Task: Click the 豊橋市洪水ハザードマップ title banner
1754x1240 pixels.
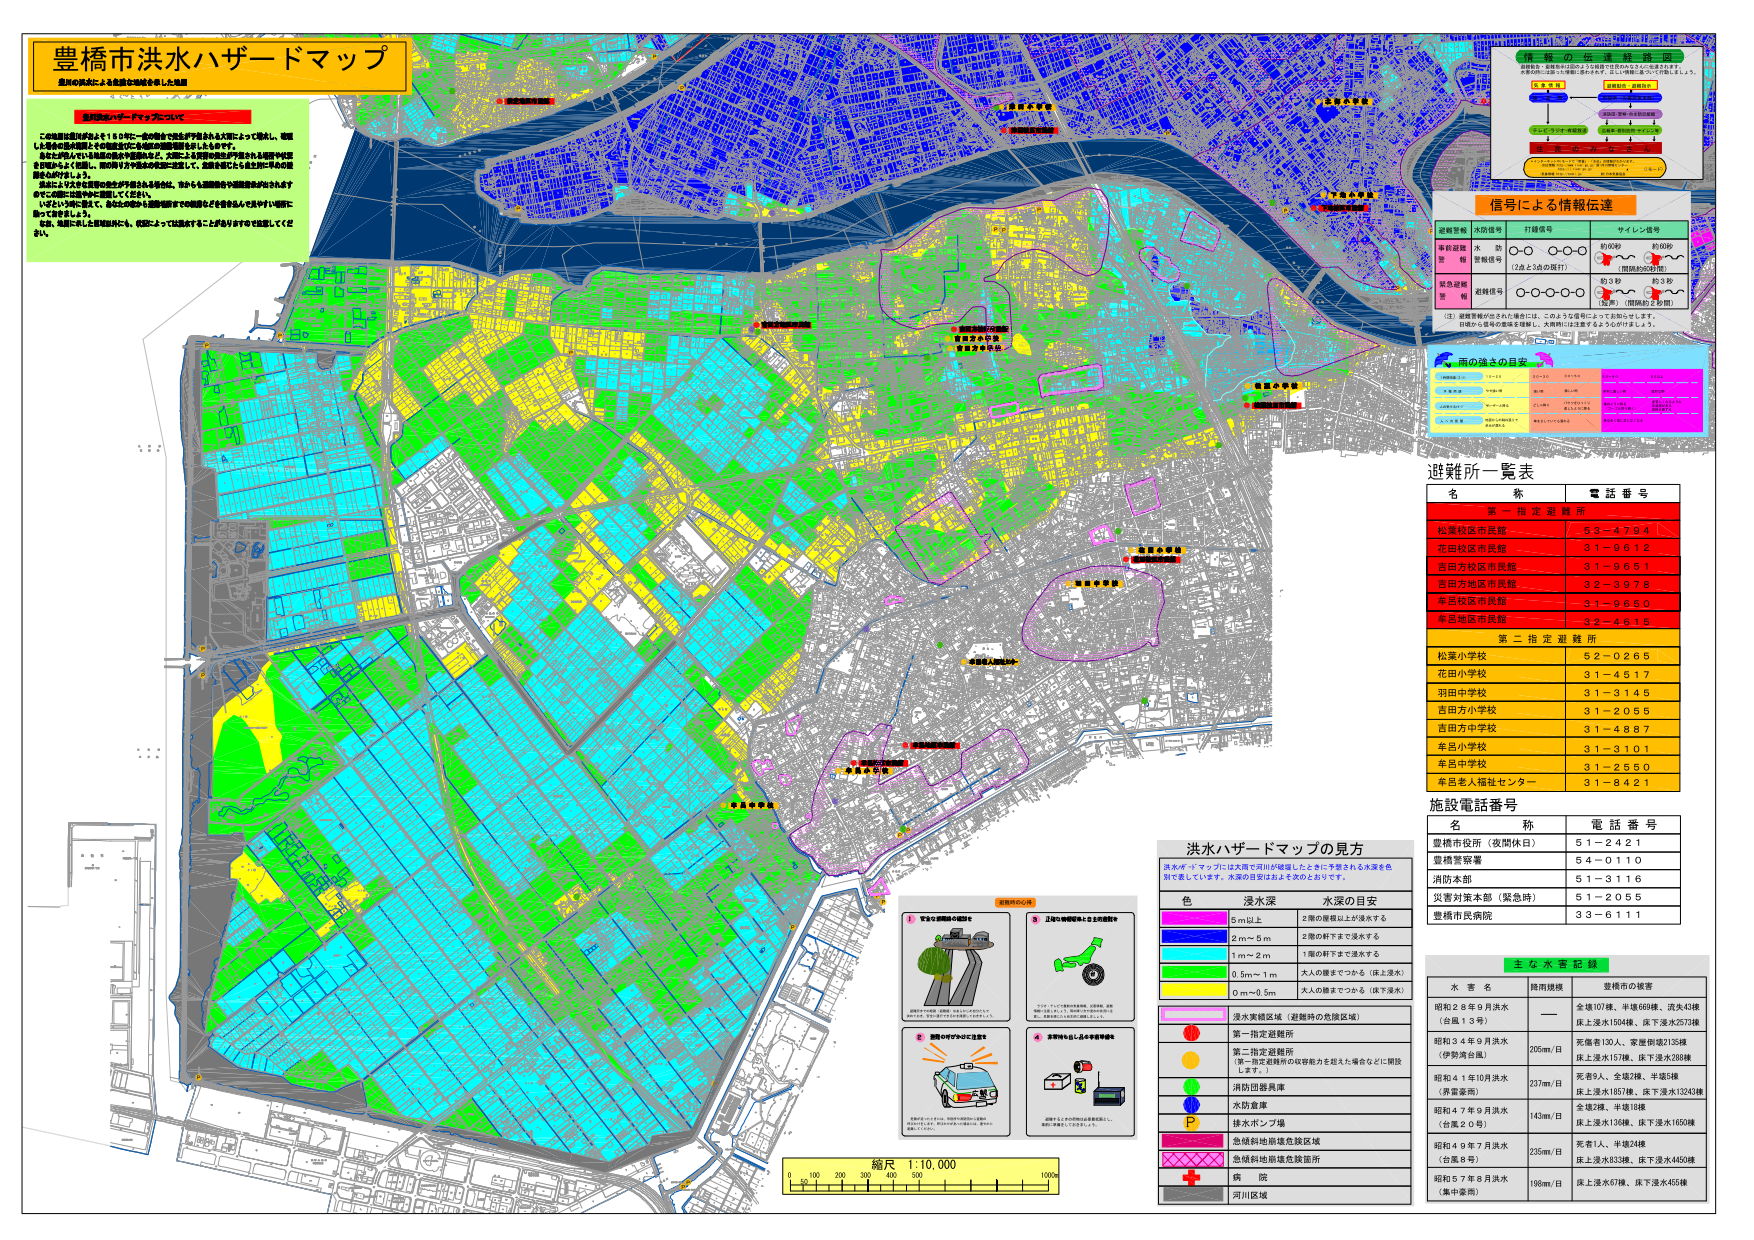Action: (218, 65)
